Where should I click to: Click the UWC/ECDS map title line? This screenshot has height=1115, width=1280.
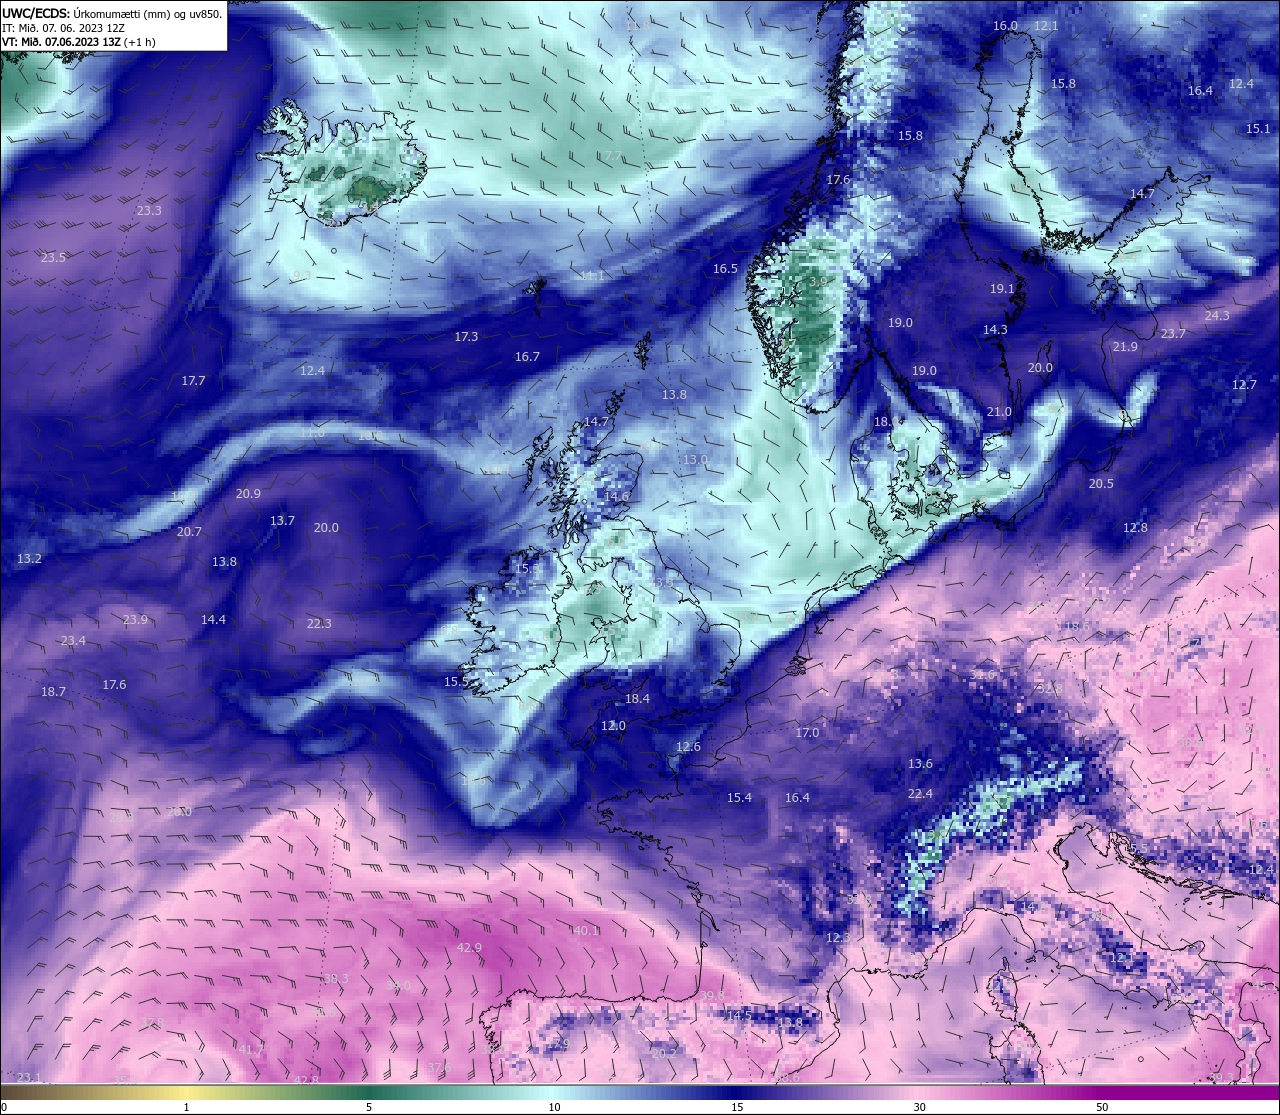[x=112, y=13]
